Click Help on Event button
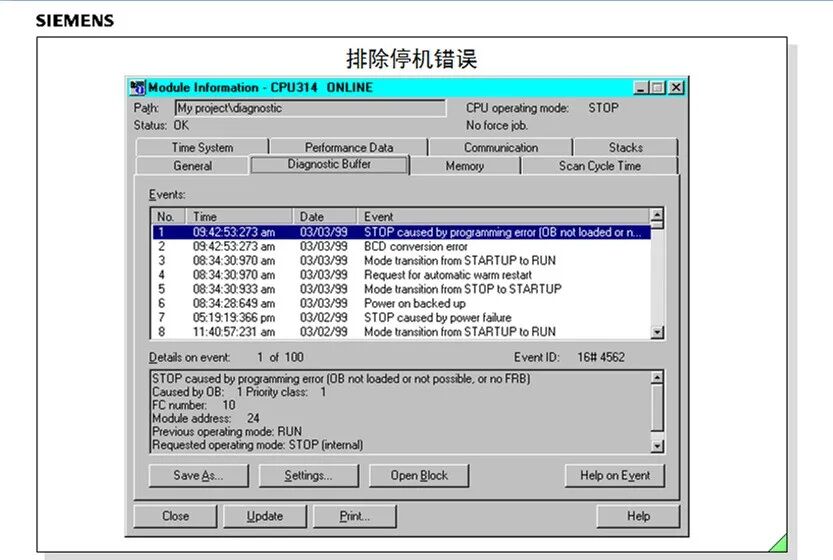The width and height of the screenshot is (833, 560). tap(615, 476)
